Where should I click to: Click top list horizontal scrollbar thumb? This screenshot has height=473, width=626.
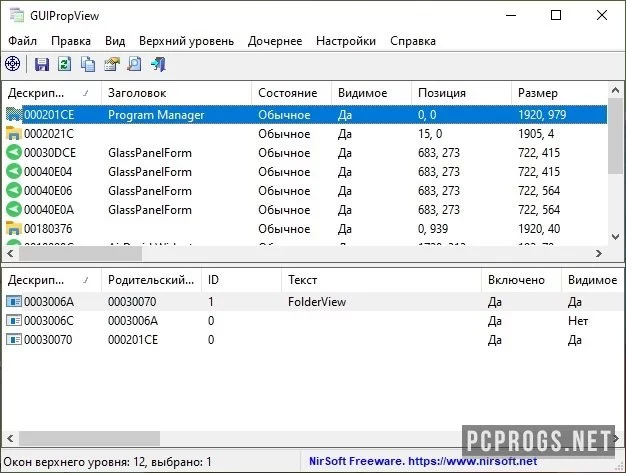pyautogui.click(x=80, y=253)
